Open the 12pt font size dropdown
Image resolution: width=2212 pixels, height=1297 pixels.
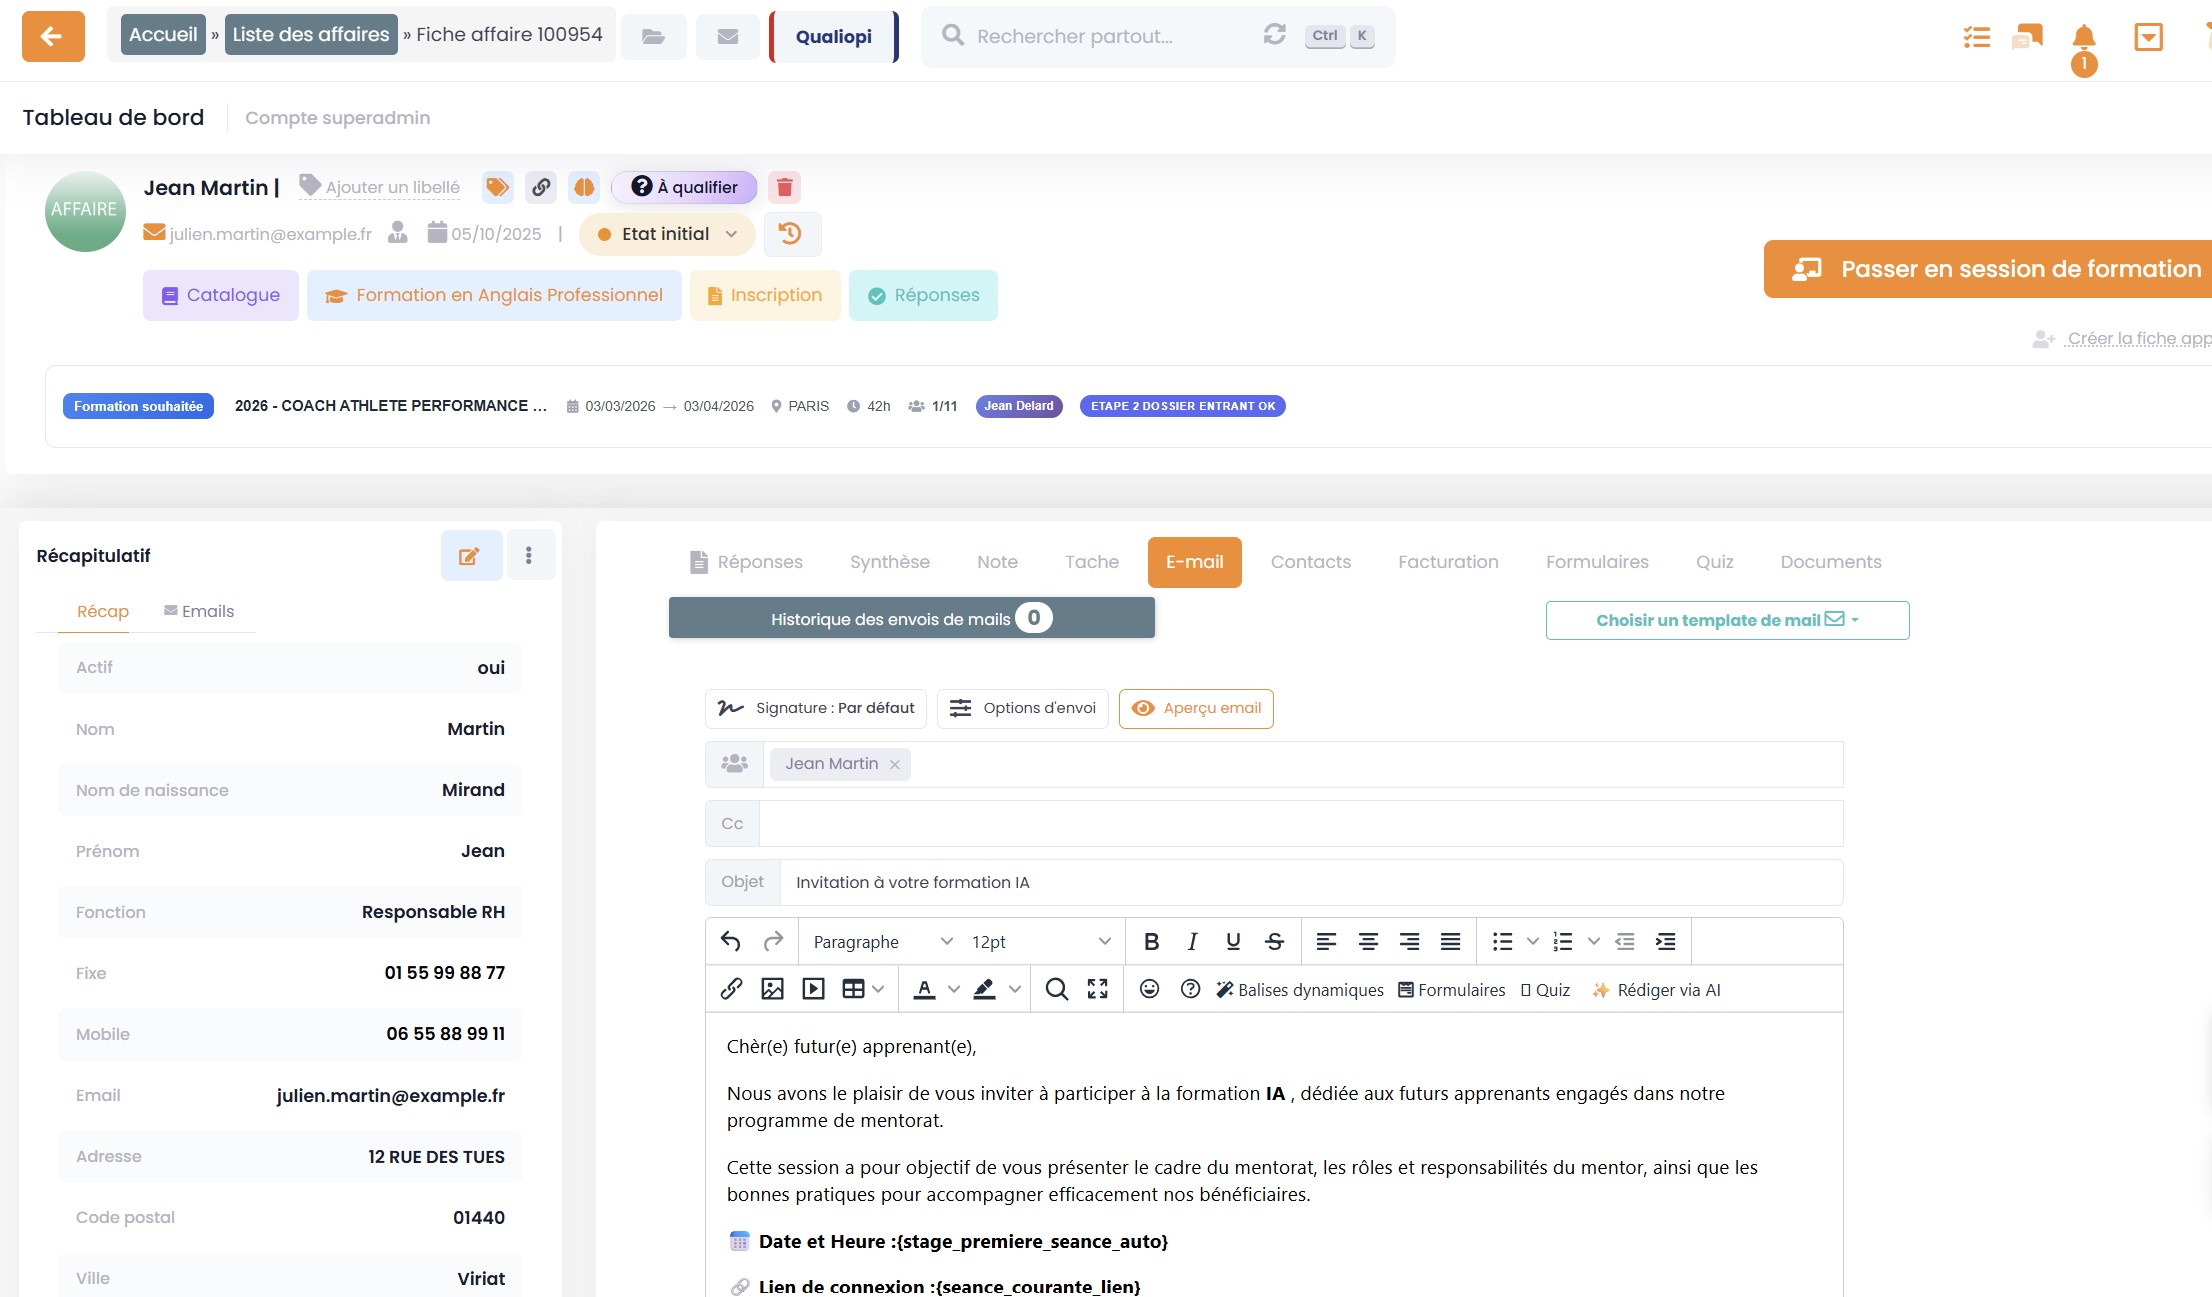(1040, 942)
